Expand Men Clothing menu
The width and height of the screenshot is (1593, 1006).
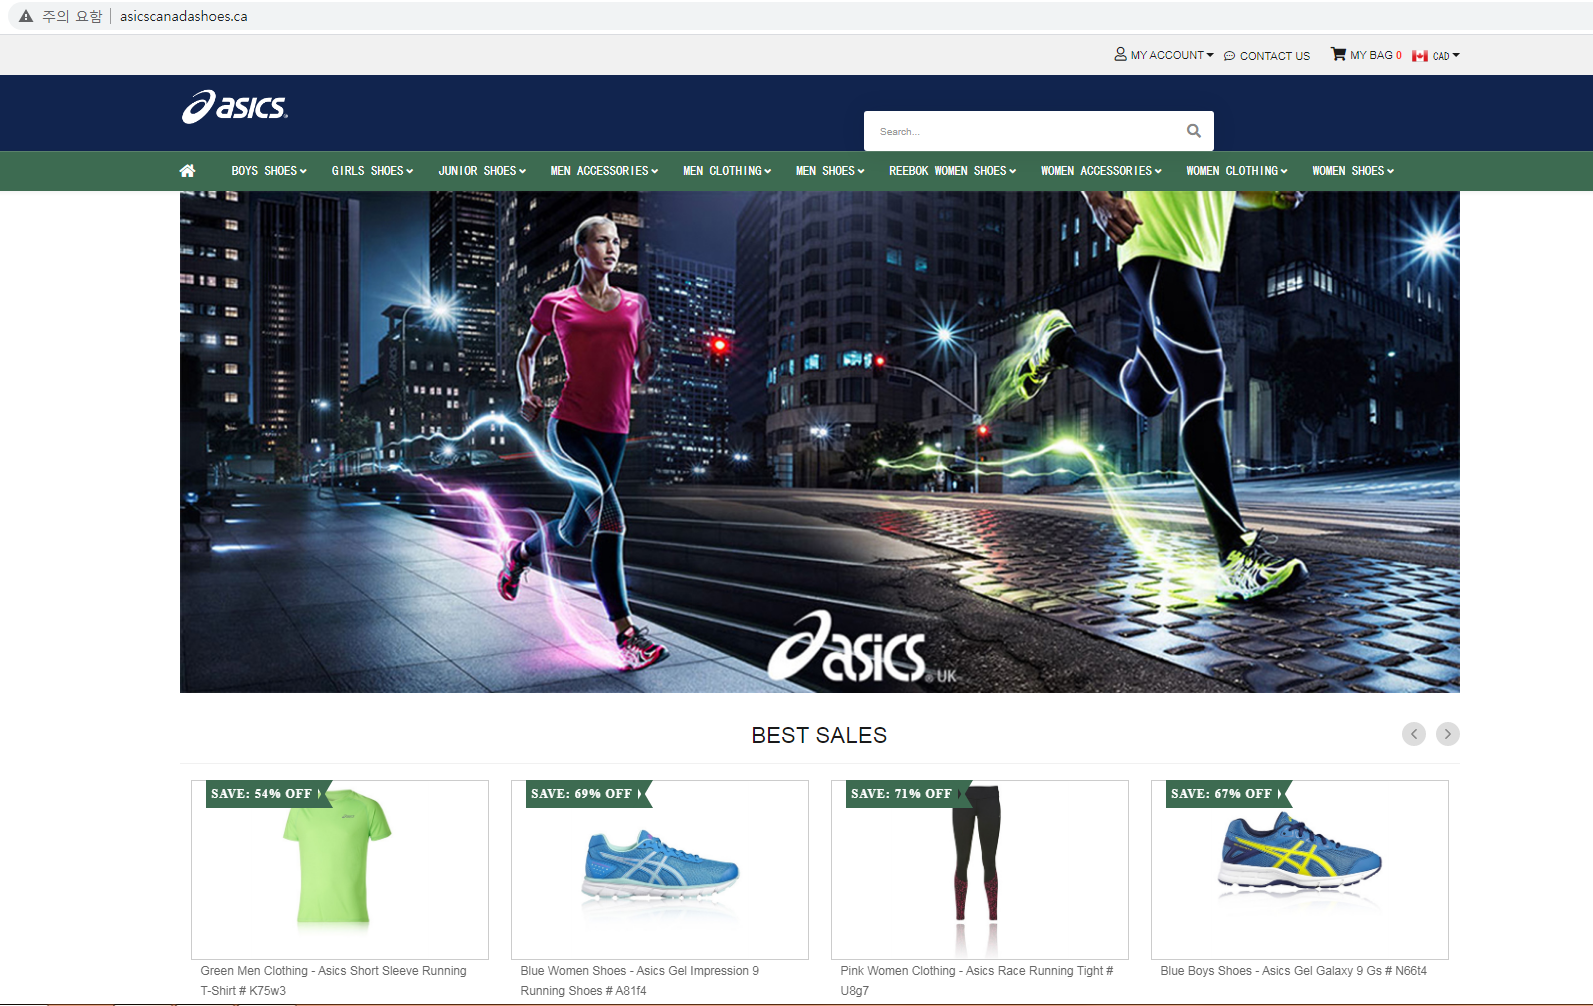click(727, 171)
